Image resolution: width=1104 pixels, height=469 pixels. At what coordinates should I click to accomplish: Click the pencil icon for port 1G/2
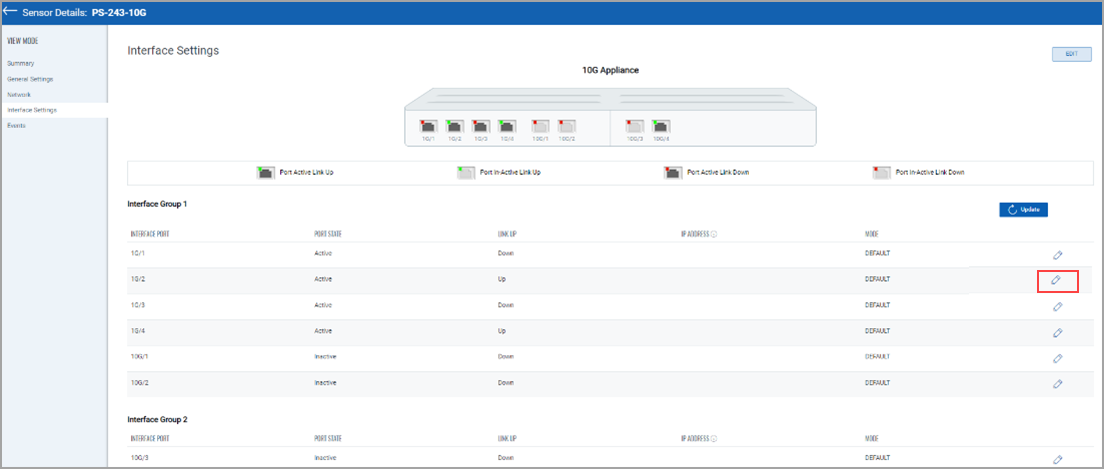pyautogui.click(x=1057, y=281)
